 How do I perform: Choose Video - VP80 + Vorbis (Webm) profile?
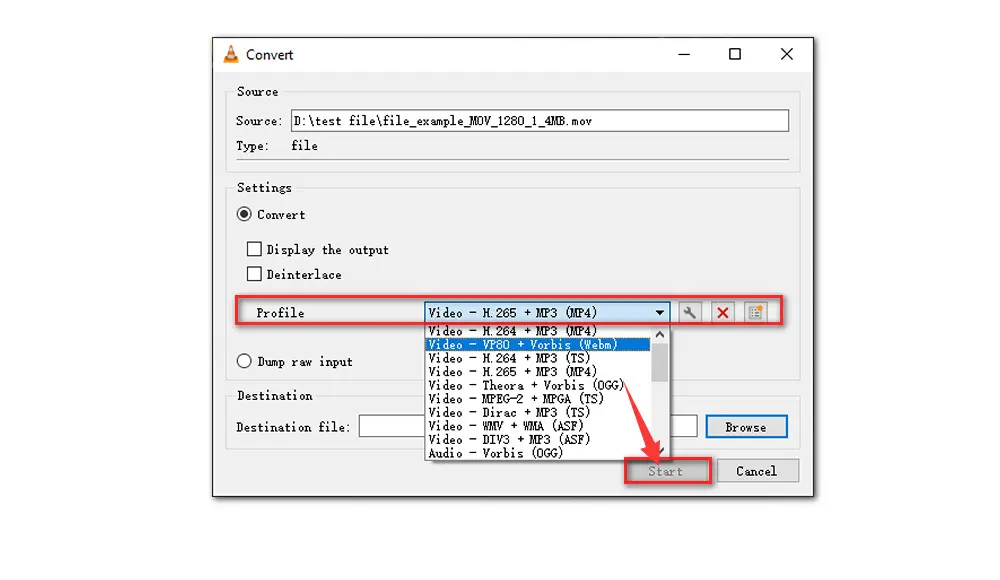coord(538,345)
